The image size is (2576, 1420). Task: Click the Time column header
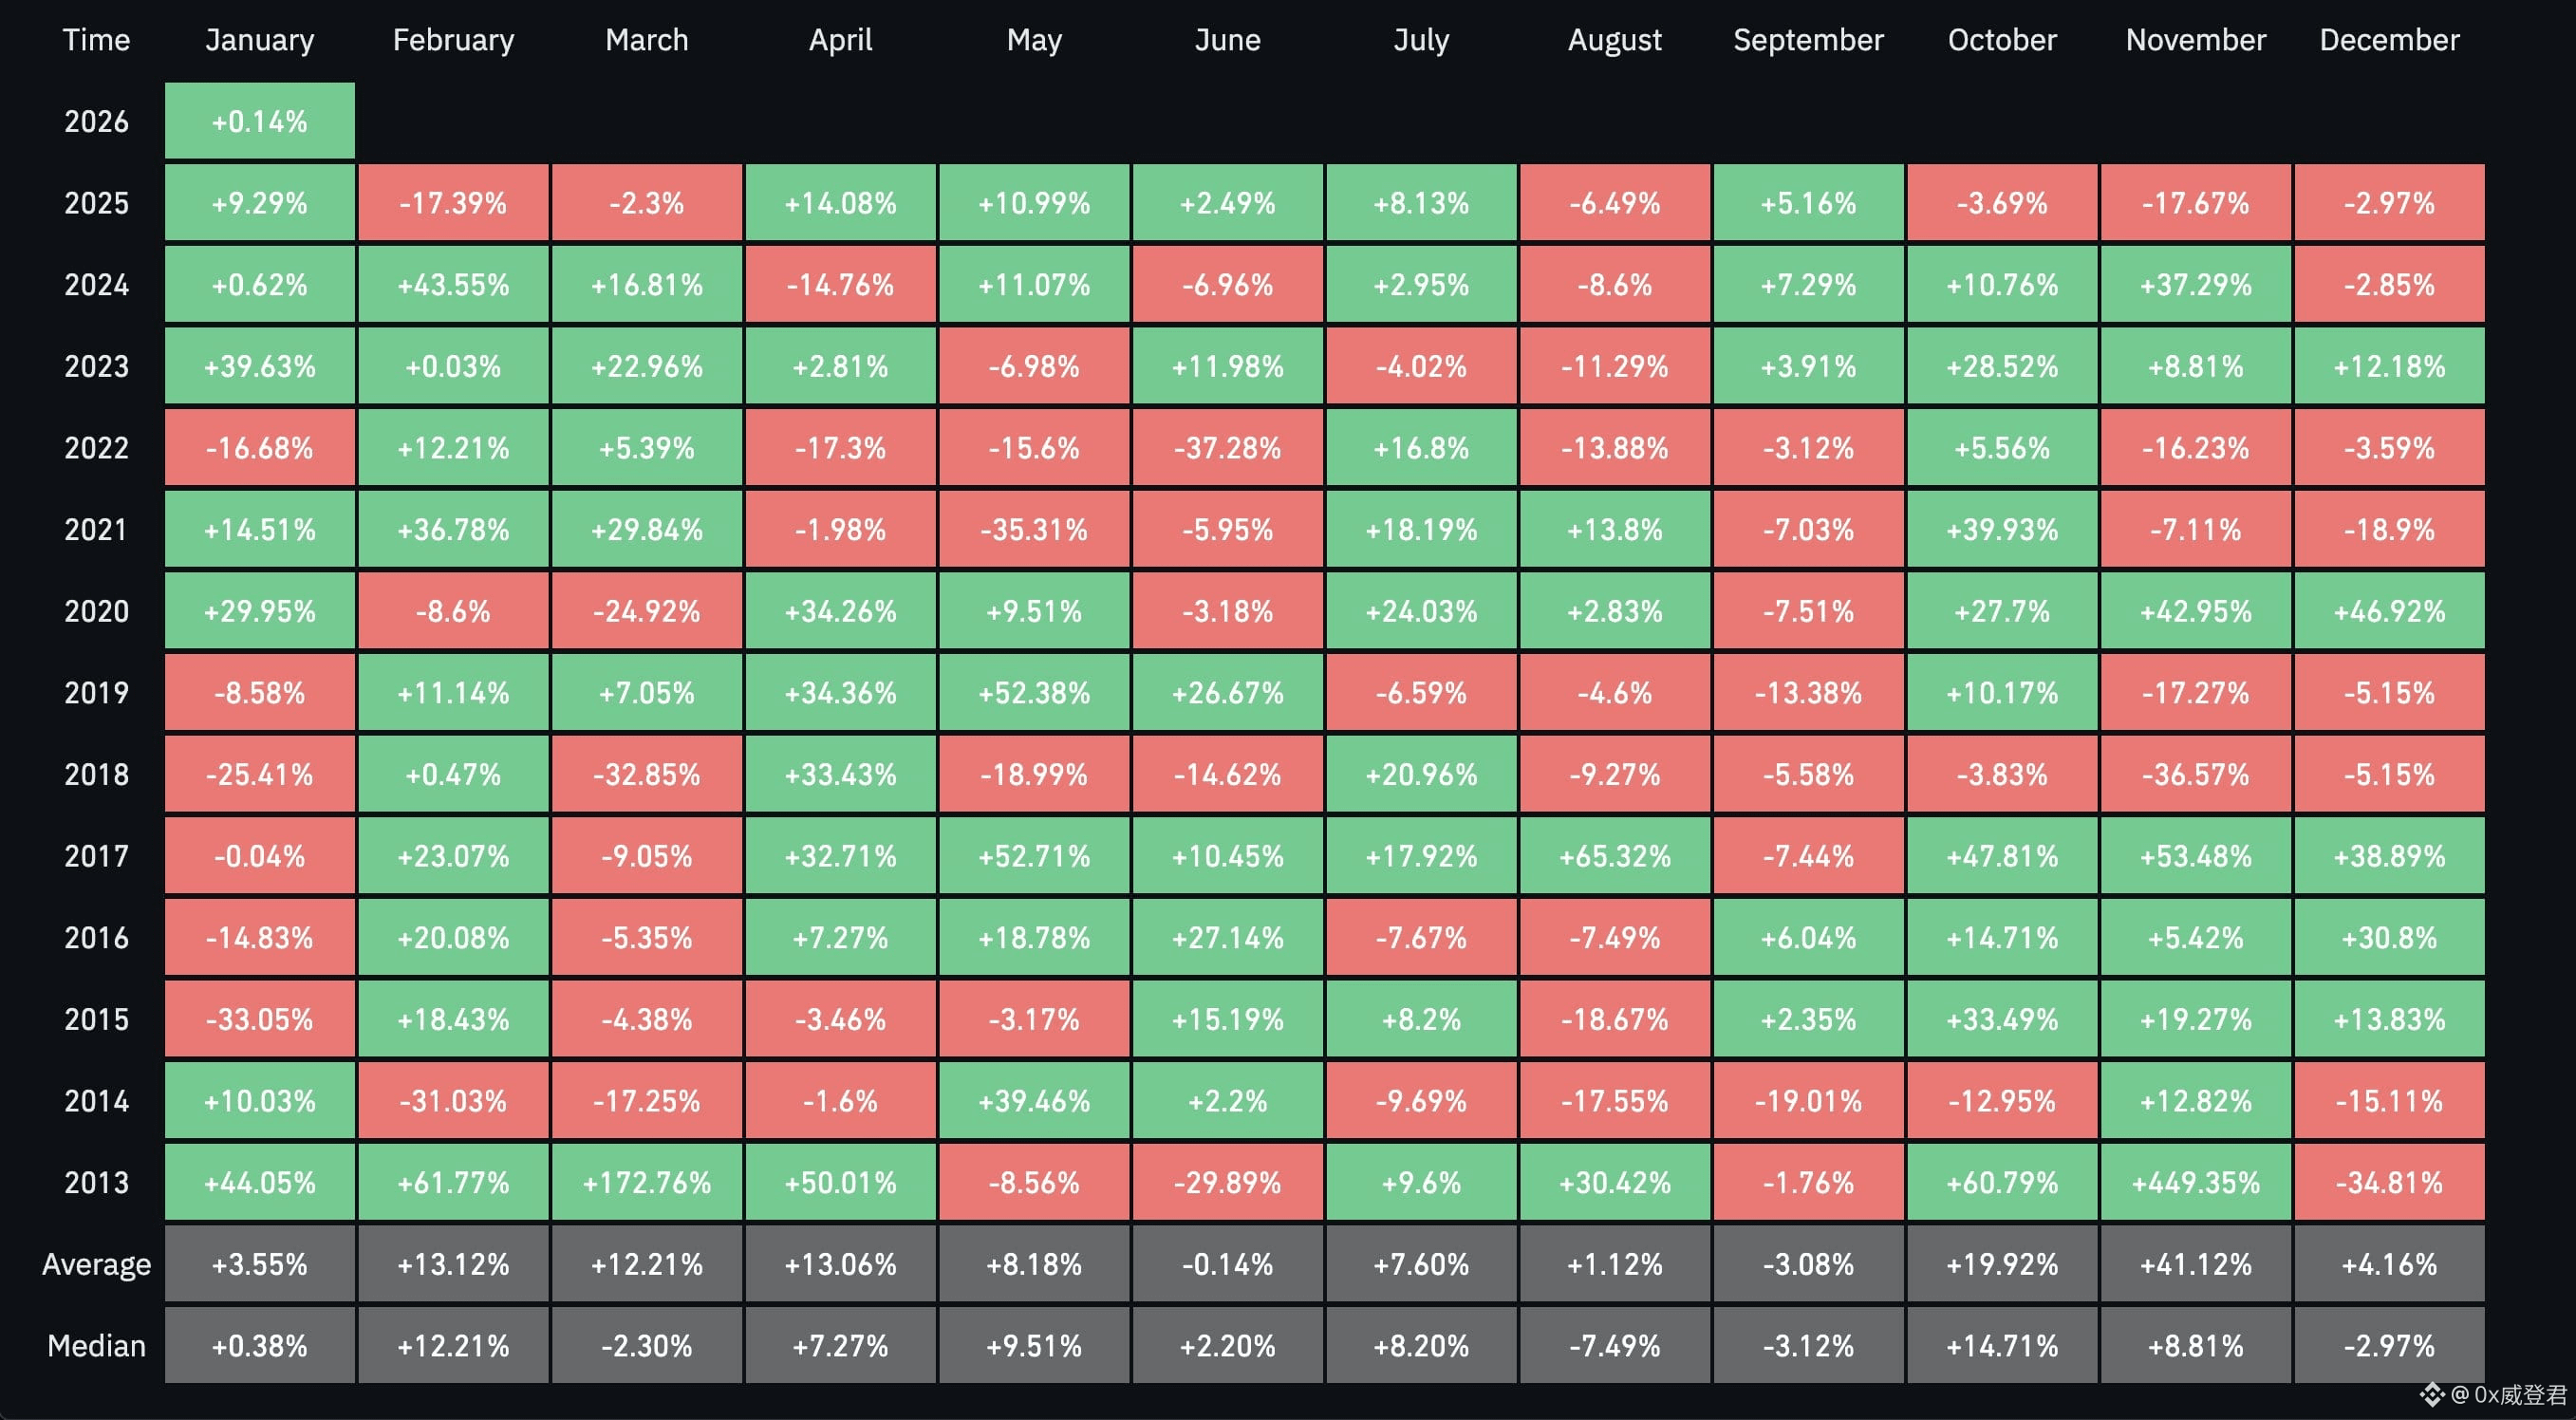click(96, 40)
